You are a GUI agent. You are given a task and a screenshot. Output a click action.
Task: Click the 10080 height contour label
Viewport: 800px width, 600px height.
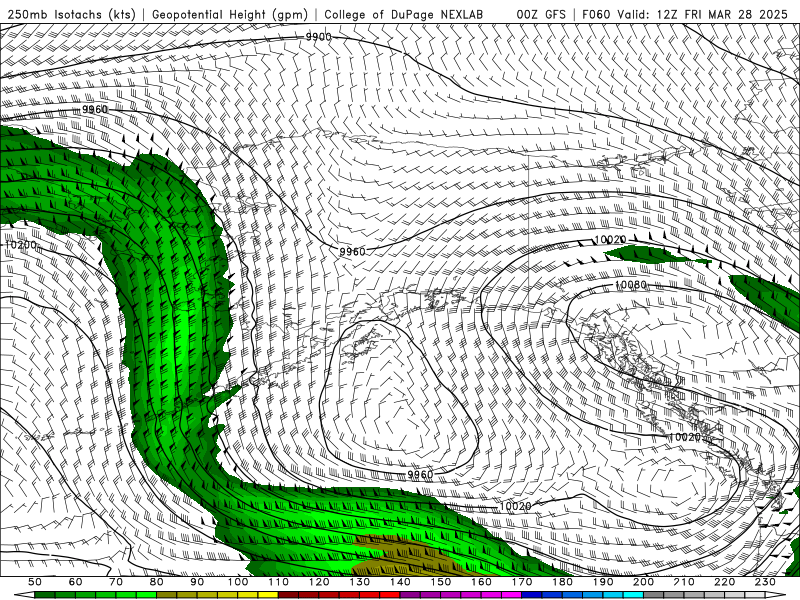(x=631, y=285)
